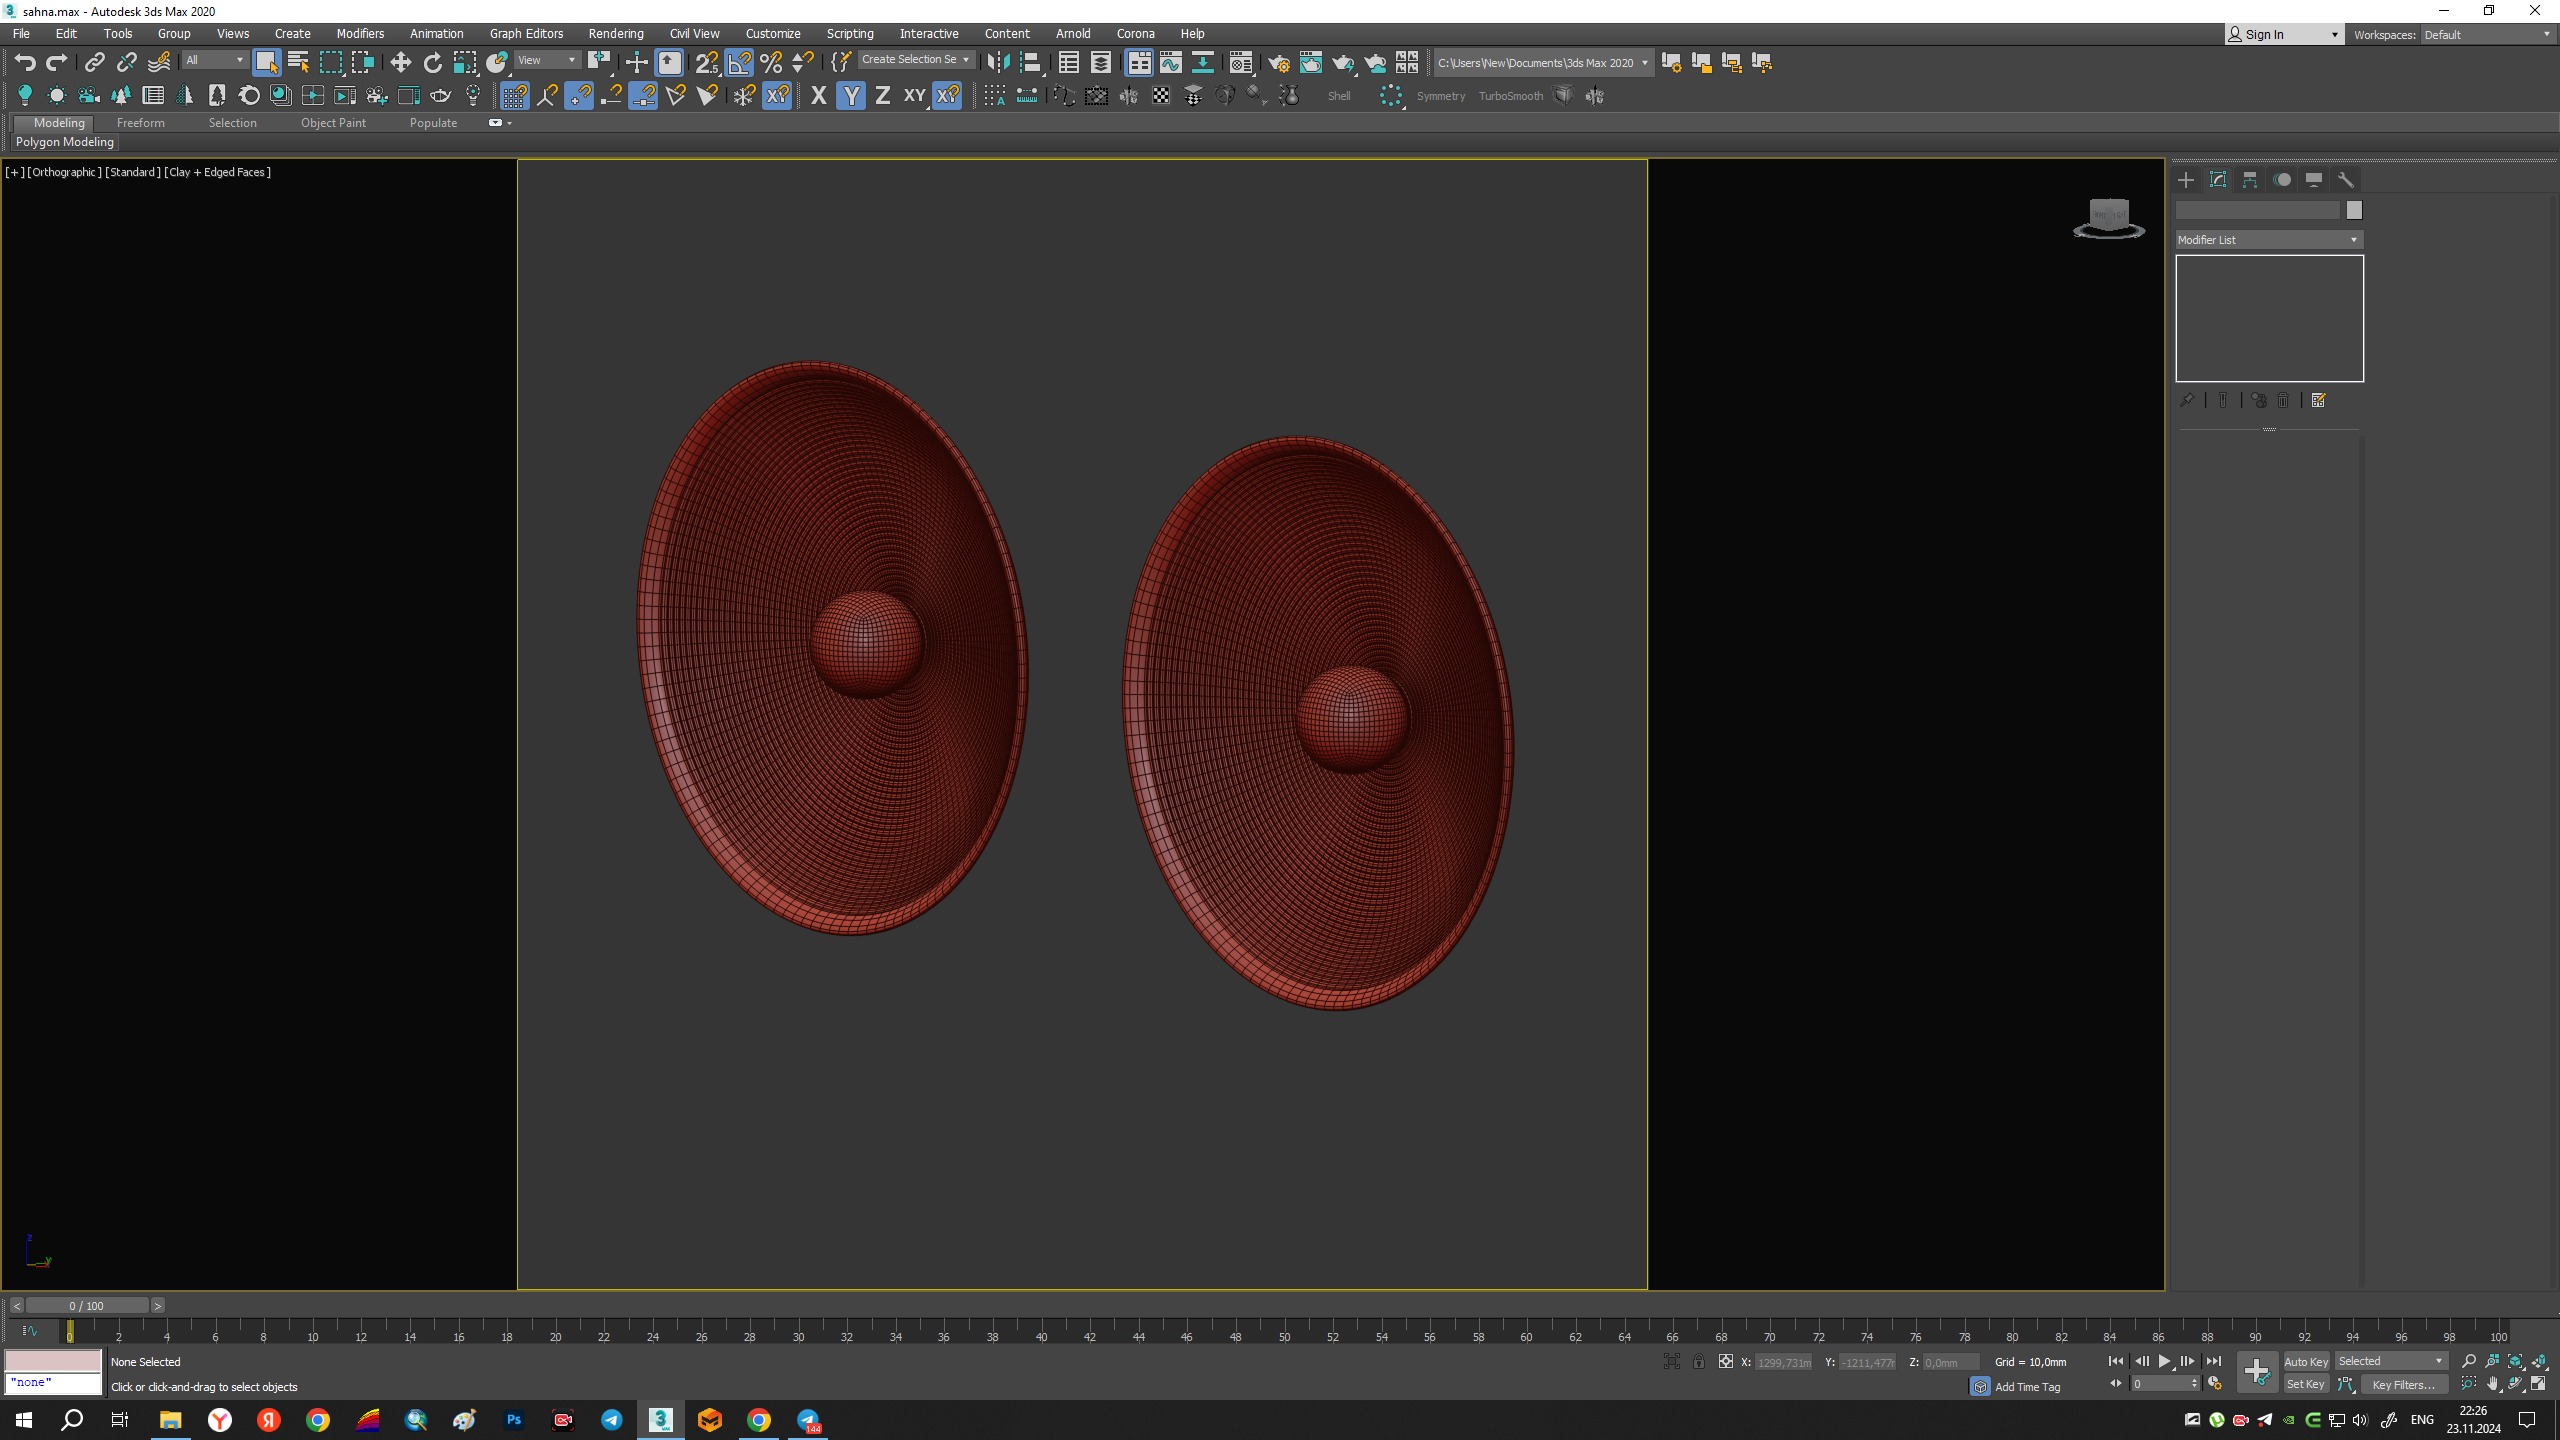This screenshot has height=1440, width=2560.
Task: Open the Hierarchy command panel tab
Action: 2250,180
